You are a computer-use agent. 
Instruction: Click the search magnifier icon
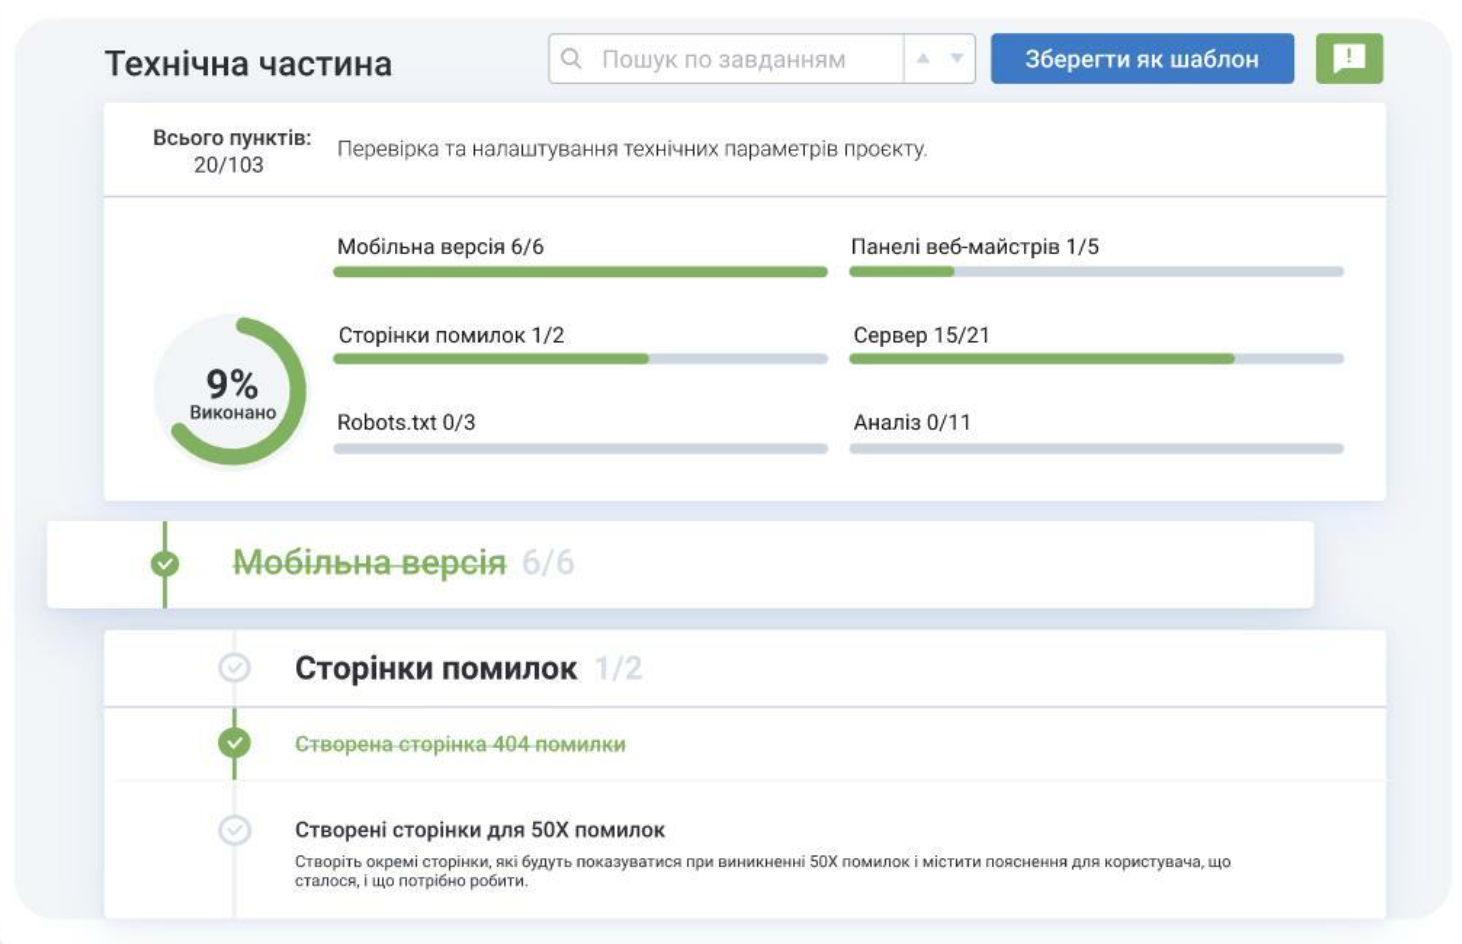571,59
